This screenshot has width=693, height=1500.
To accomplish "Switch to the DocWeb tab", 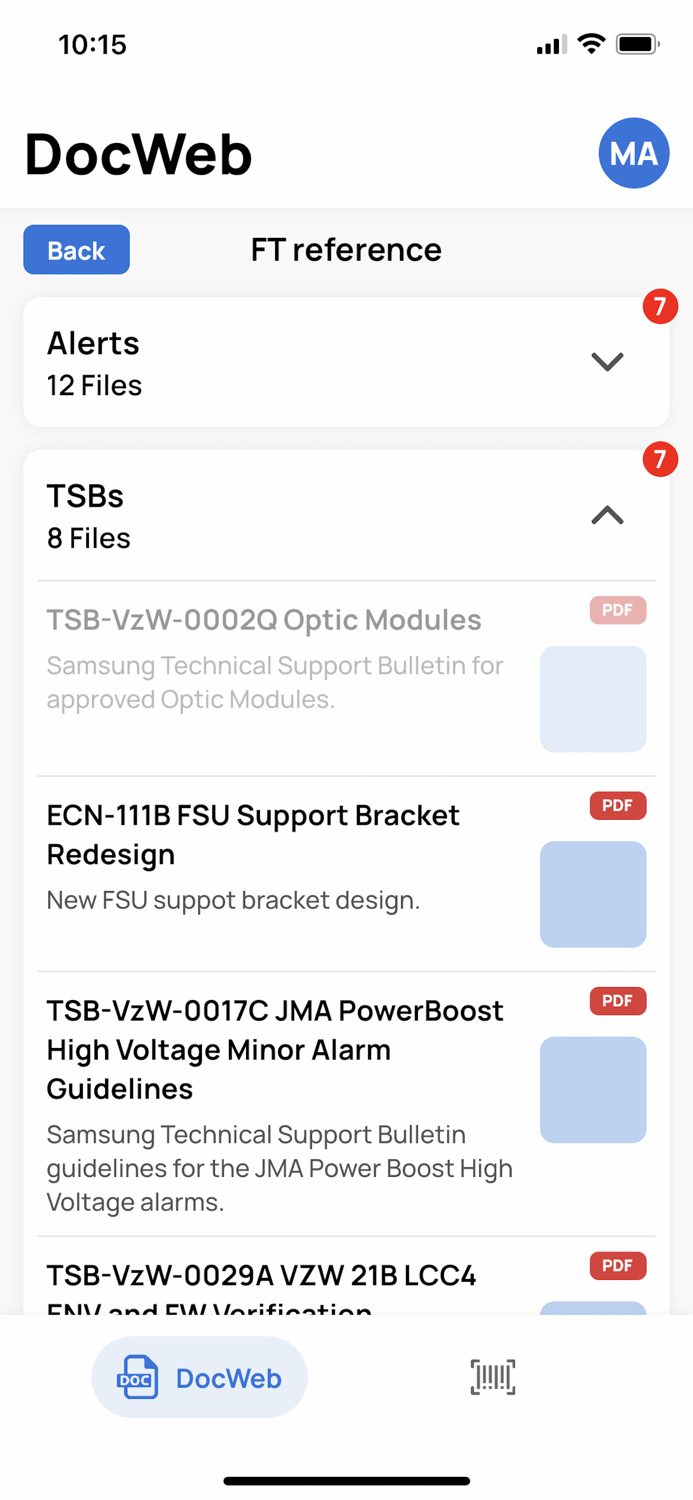I will 199,1377.
